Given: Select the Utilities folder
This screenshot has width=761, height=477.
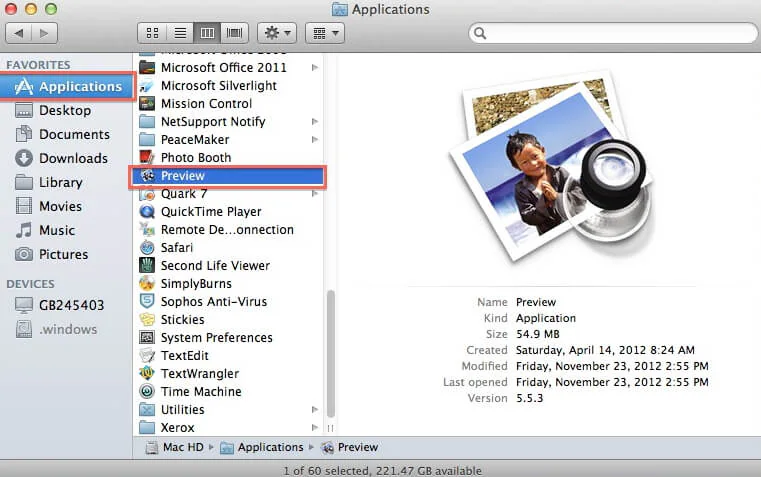Looking at the screenshot, I should click(228, 410).
